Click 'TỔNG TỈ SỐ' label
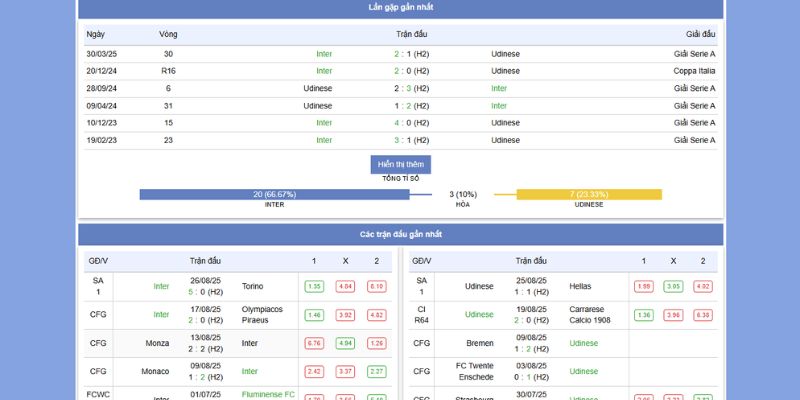 click(x=401, y=179)
